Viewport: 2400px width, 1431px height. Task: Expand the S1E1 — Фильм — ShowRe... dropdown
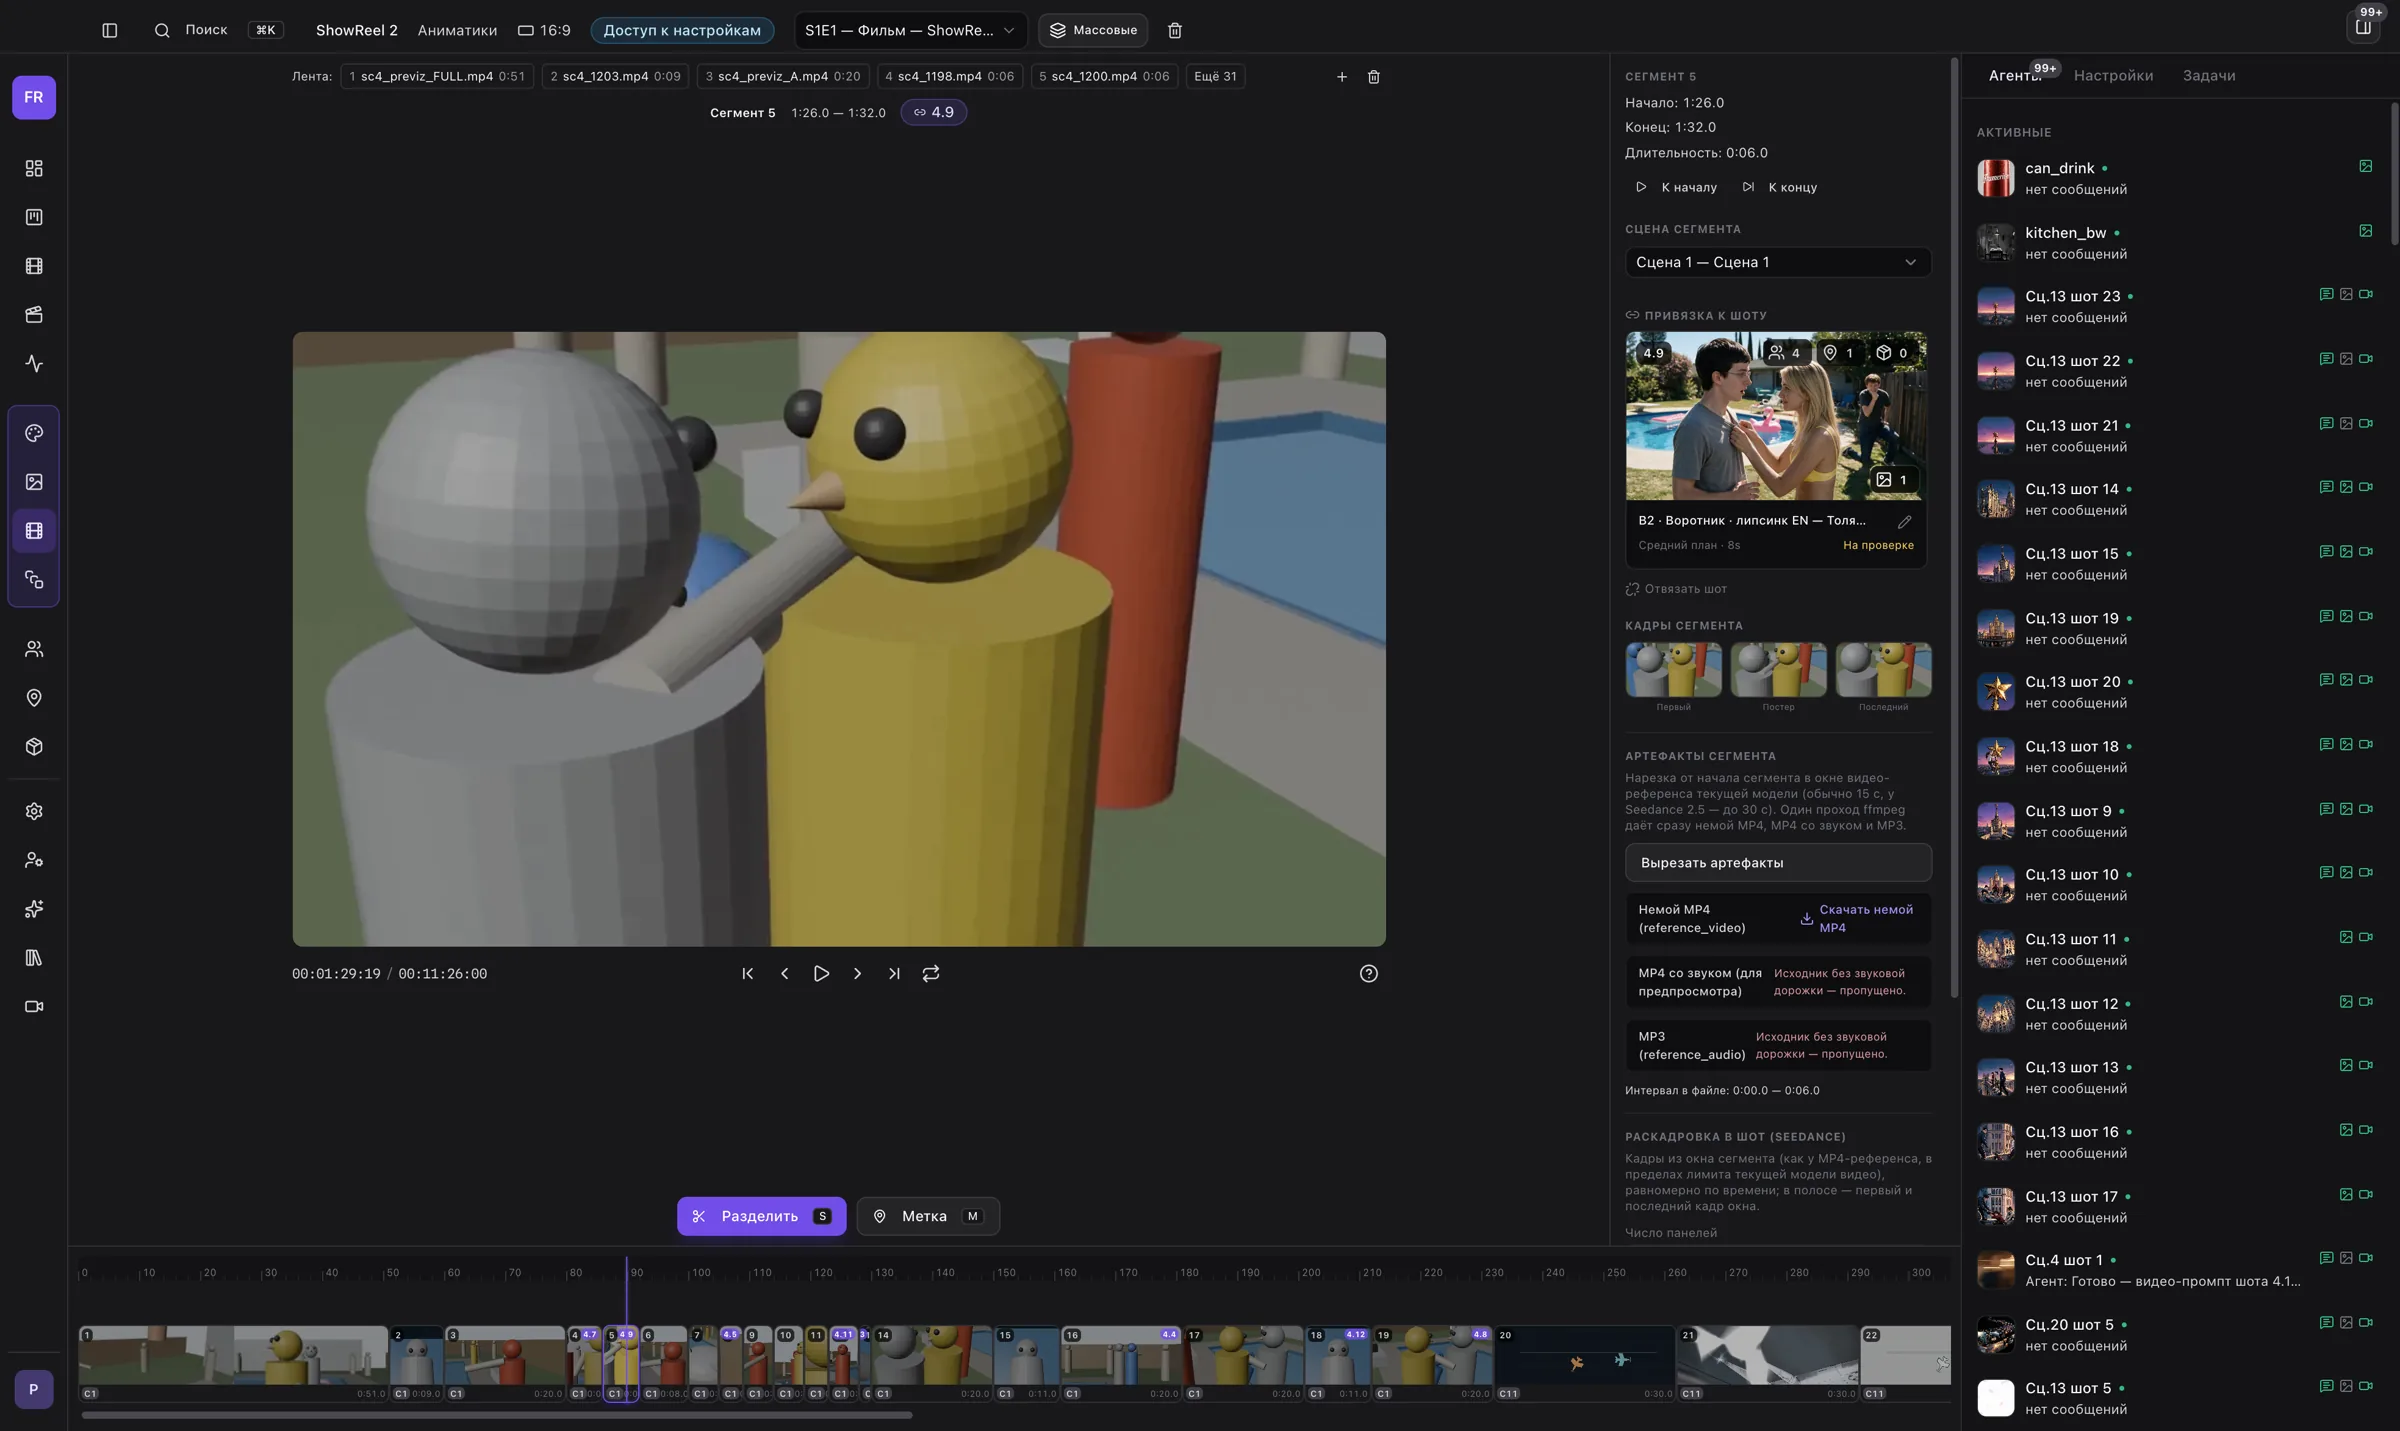coord(910,30)
